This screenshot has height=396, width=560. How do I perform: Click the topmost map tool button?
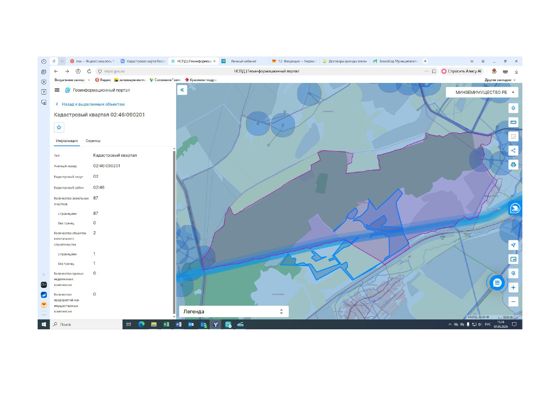(x=513, y=108)
